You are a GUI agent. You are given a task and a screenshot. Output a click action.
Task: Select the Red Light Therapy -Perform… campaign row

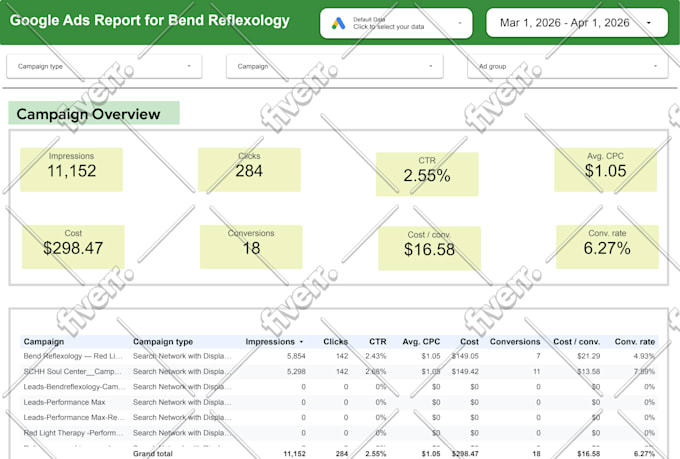point(339,433)
